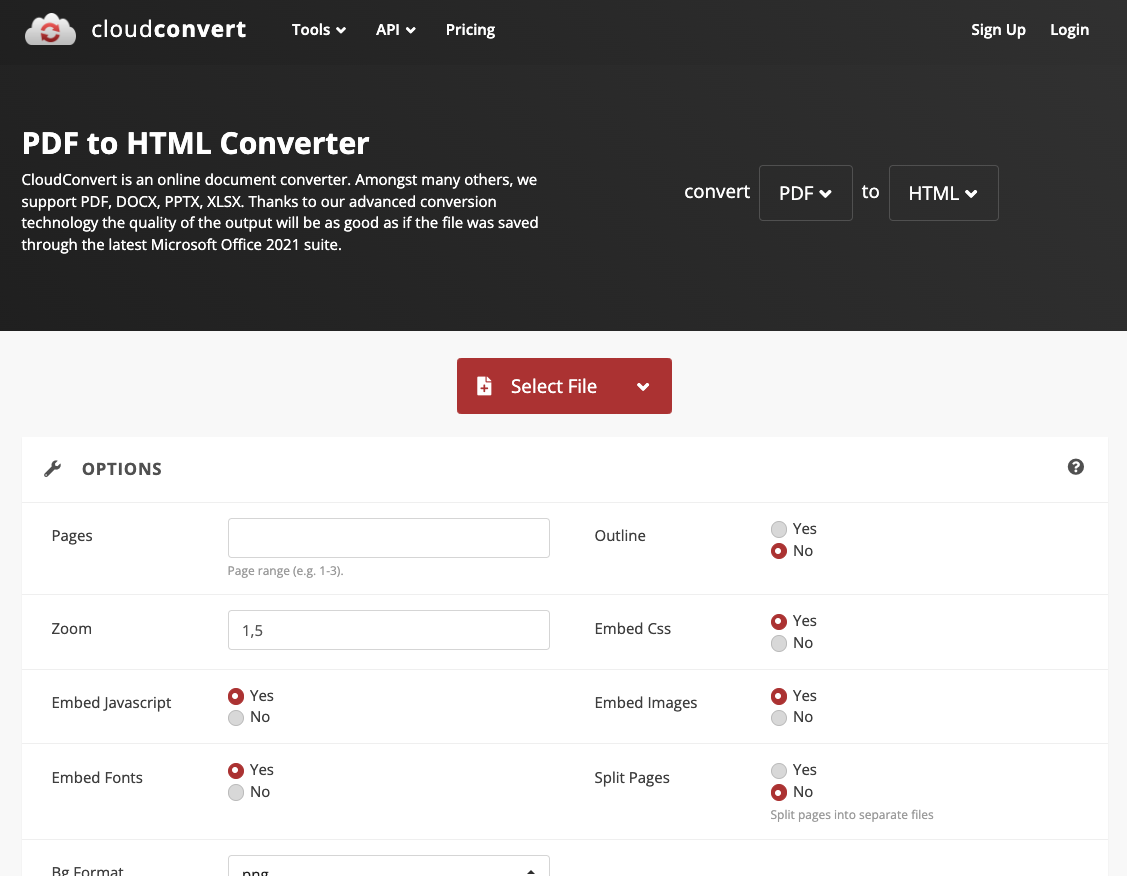Image resolution: width=1127 pixels, height=876 pixels.
Task: Set Outline to Yes
Action: (x=778, y=530)
